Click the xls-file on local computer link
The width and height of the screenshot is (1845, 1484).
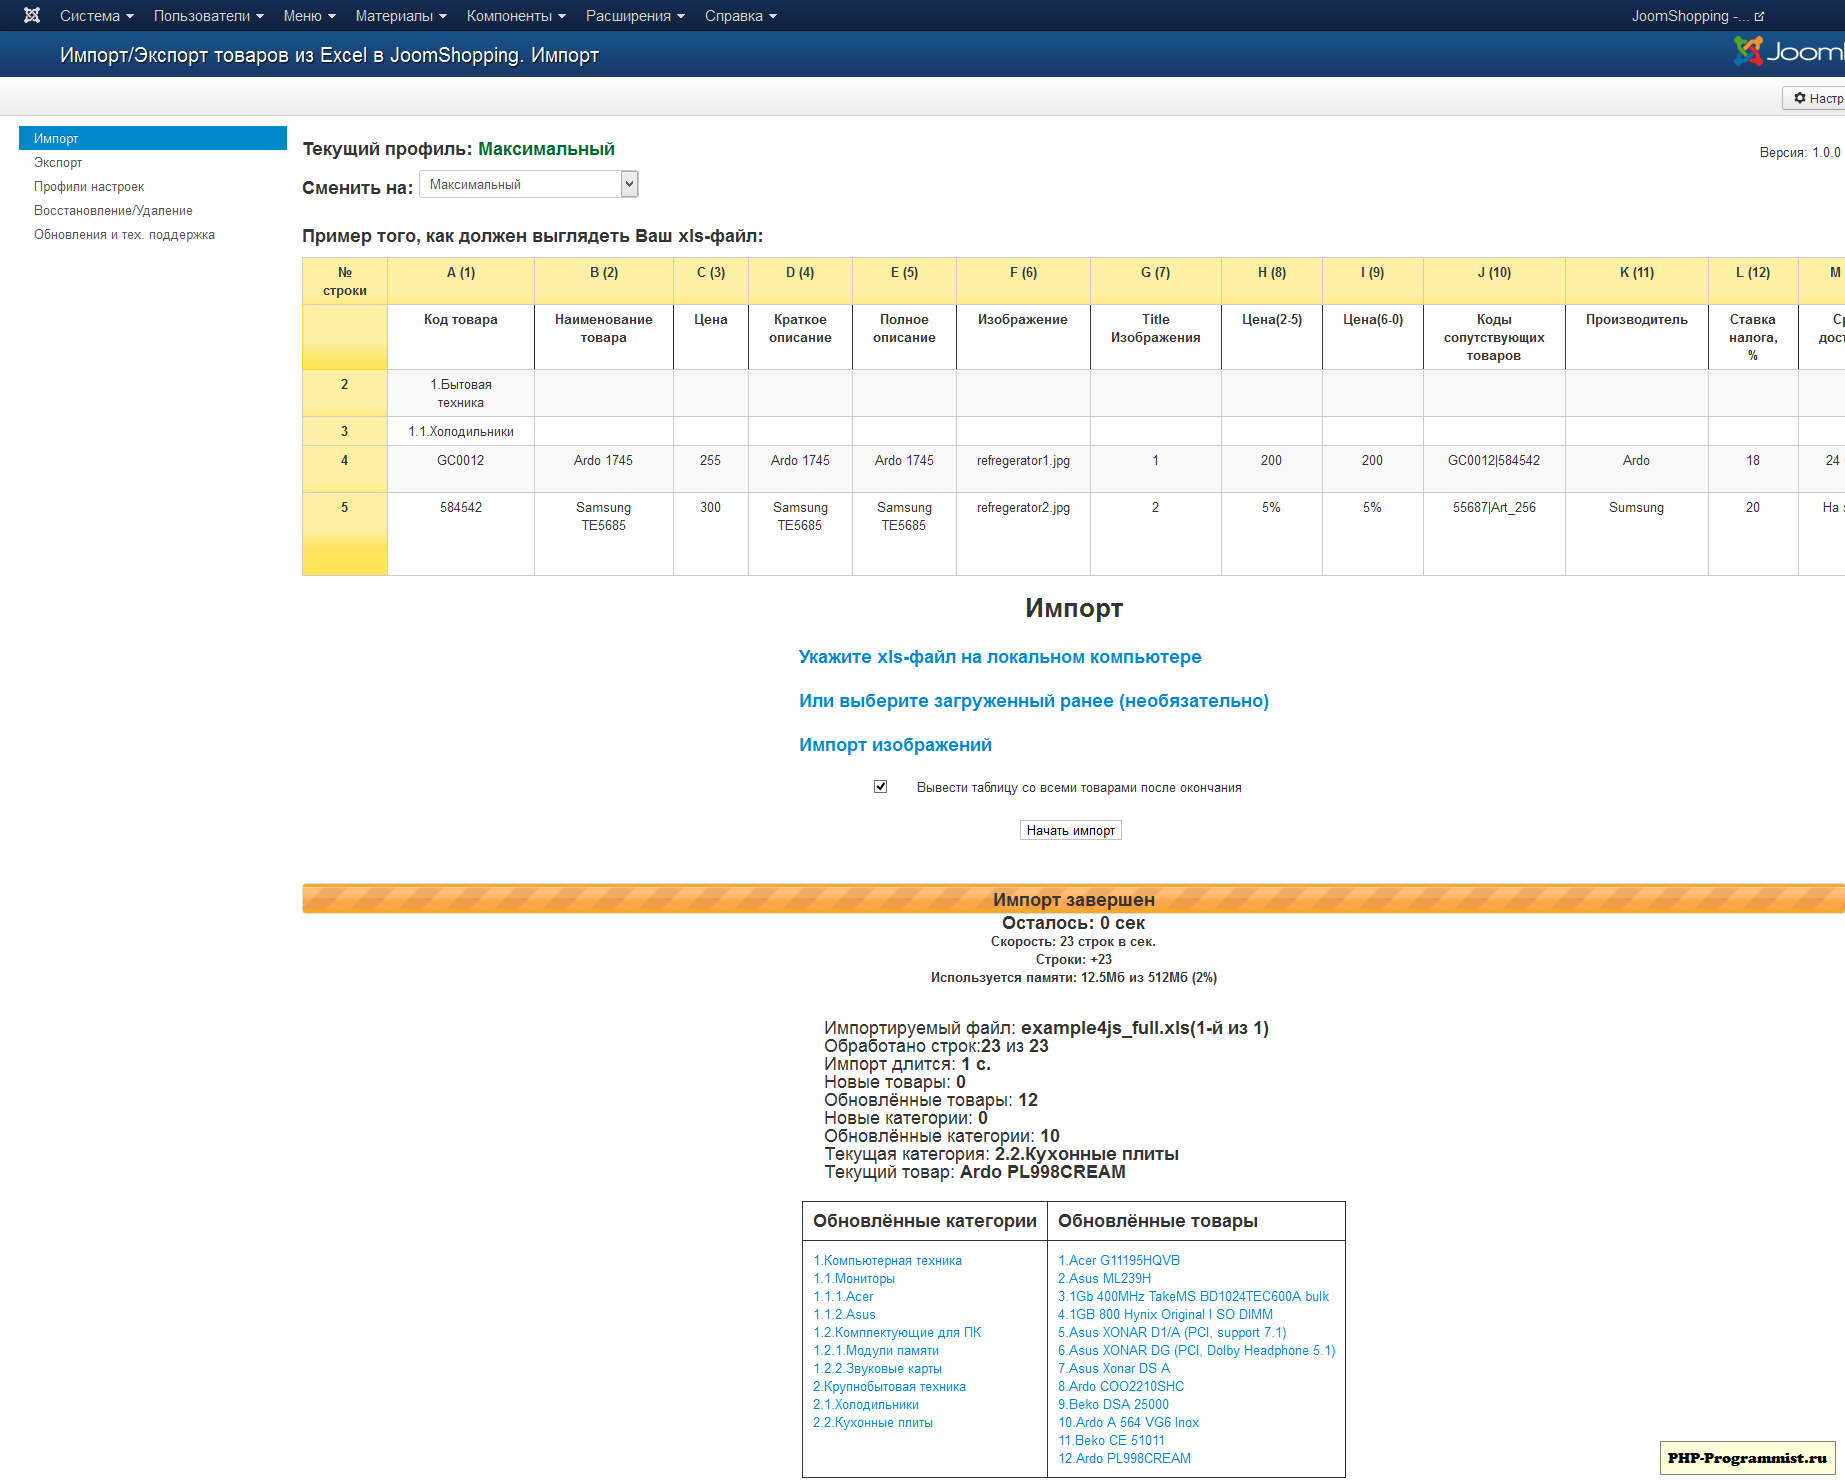[999, 657]
